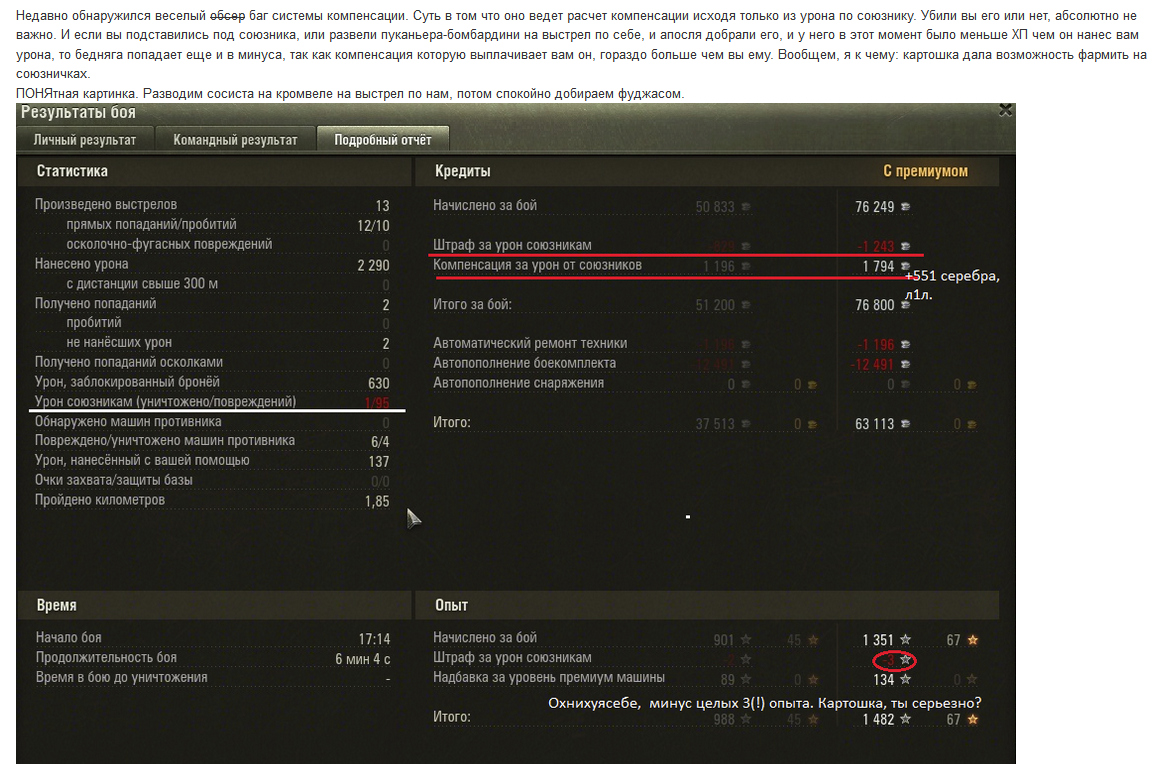Image resolution: width=1155 pixels, height=764 pixels.
Task: Click the Продолжительность боя label
Action: click(106, 657)
